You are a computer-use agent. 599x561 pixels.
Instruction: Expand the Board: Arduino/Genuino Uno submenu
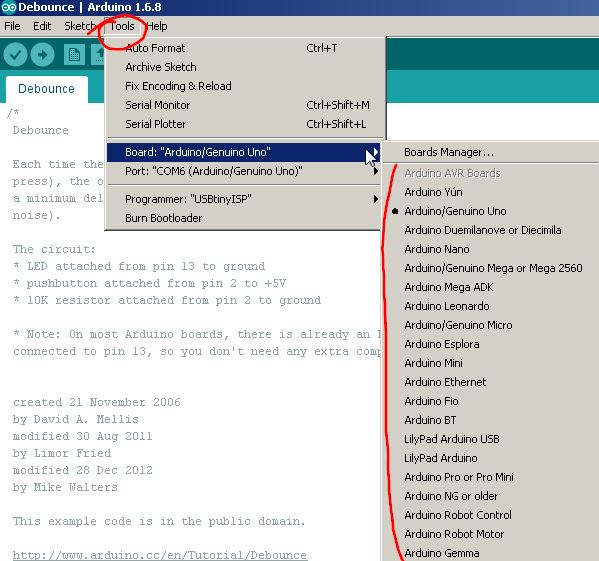click(244, 152)
